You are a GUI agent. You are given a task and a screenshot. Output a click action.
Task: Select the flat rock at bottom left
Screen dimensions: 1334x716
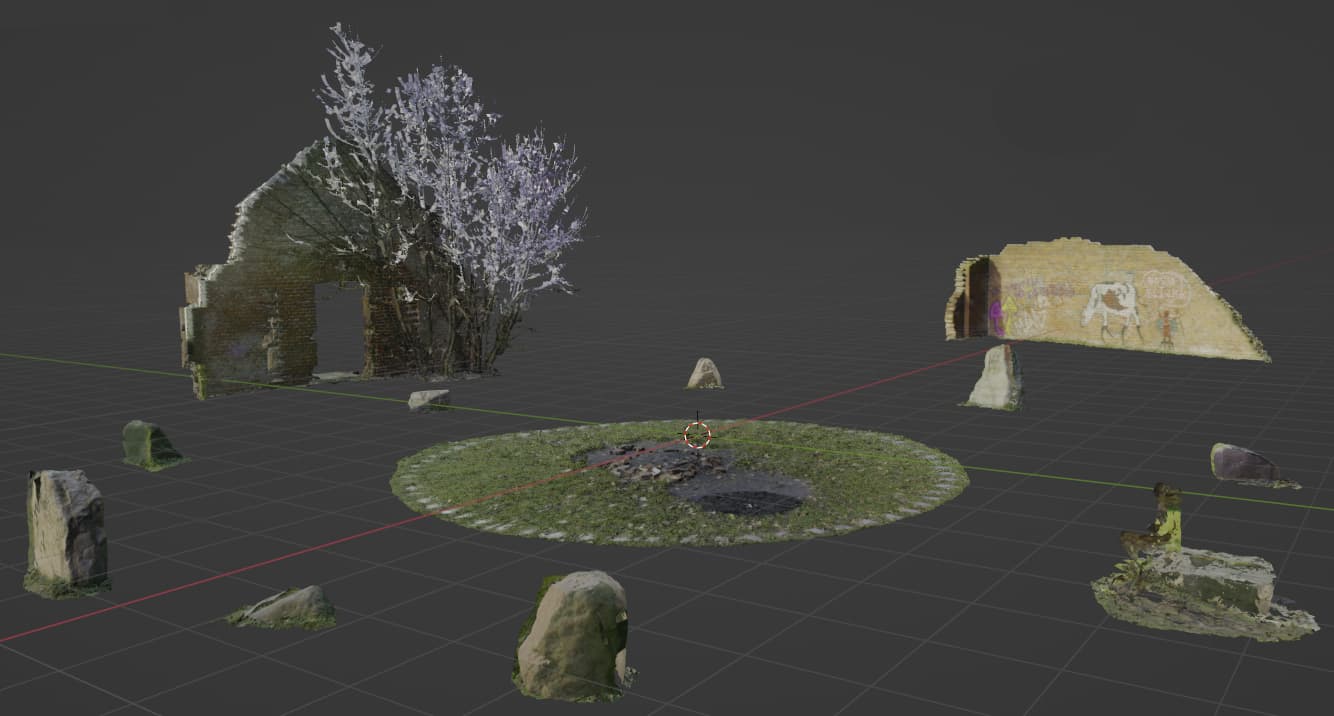click(286, 607)
